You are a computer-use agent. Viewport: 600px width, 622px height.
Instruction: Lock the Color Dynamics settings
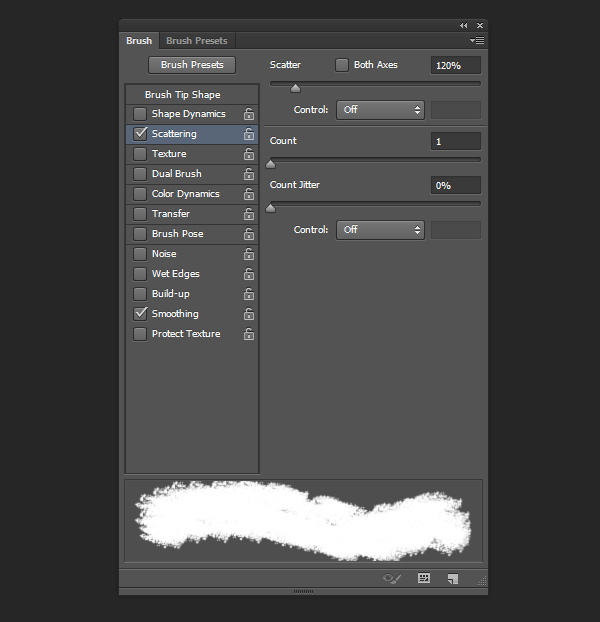pyautogui.click(x=249, y=194)
